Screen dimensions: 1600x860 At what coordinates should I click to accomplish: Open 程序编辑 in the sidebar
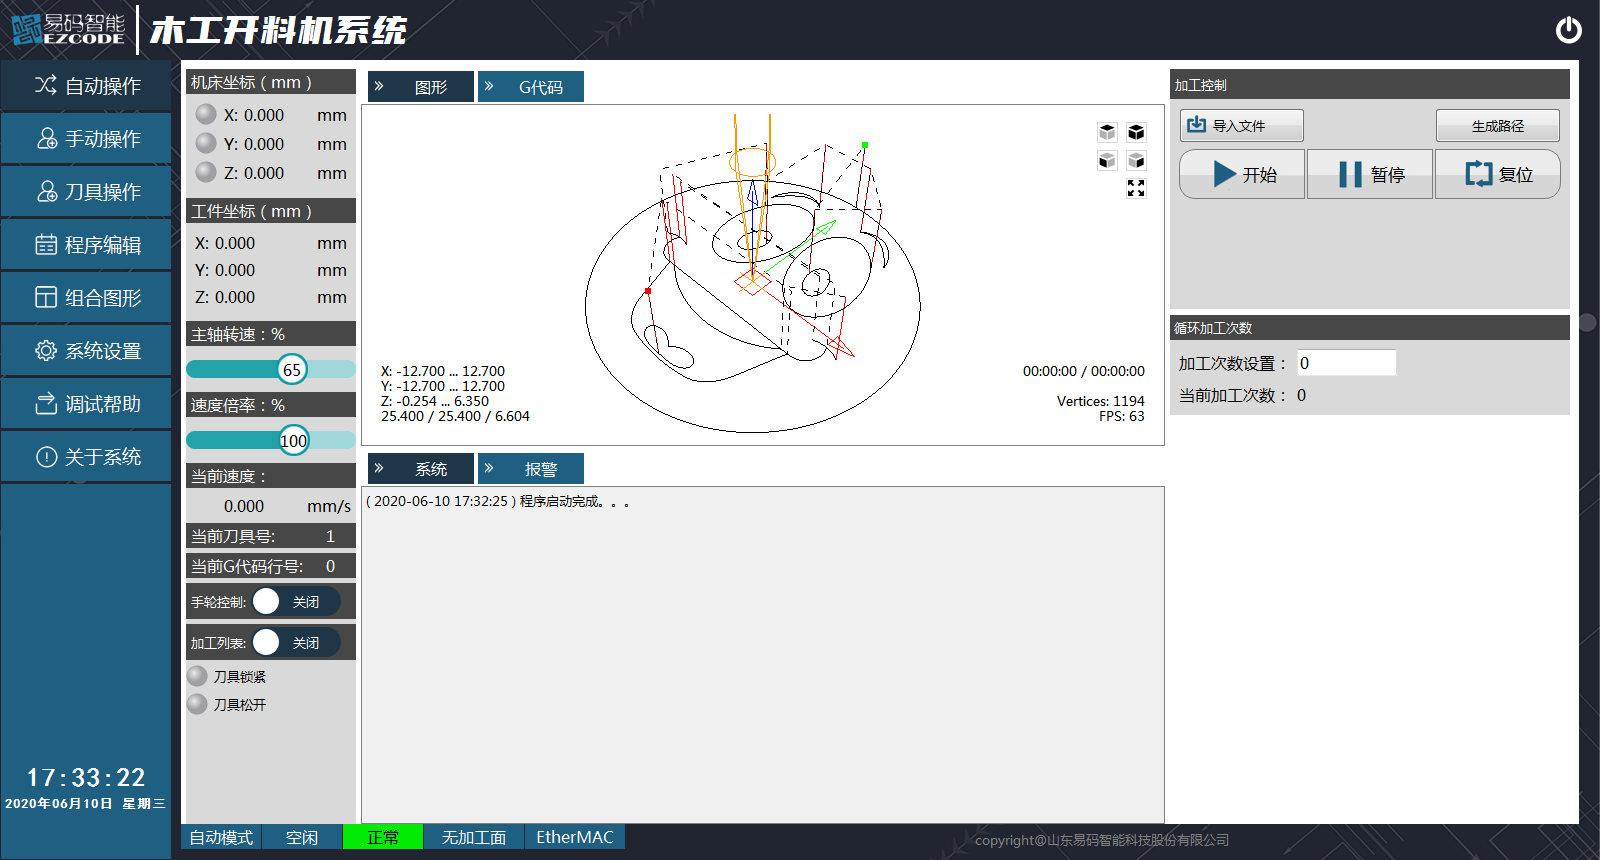coord(87,245)
